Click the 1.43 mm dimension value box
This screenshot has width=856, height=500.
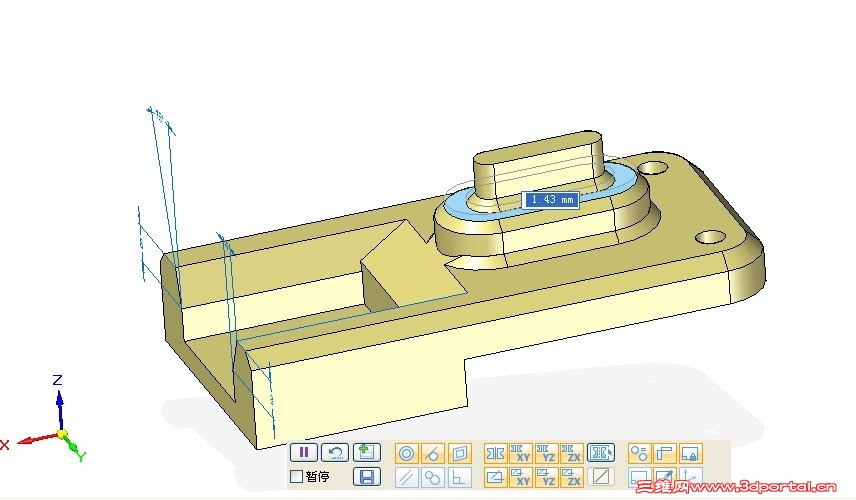click(x=551, y=200)
